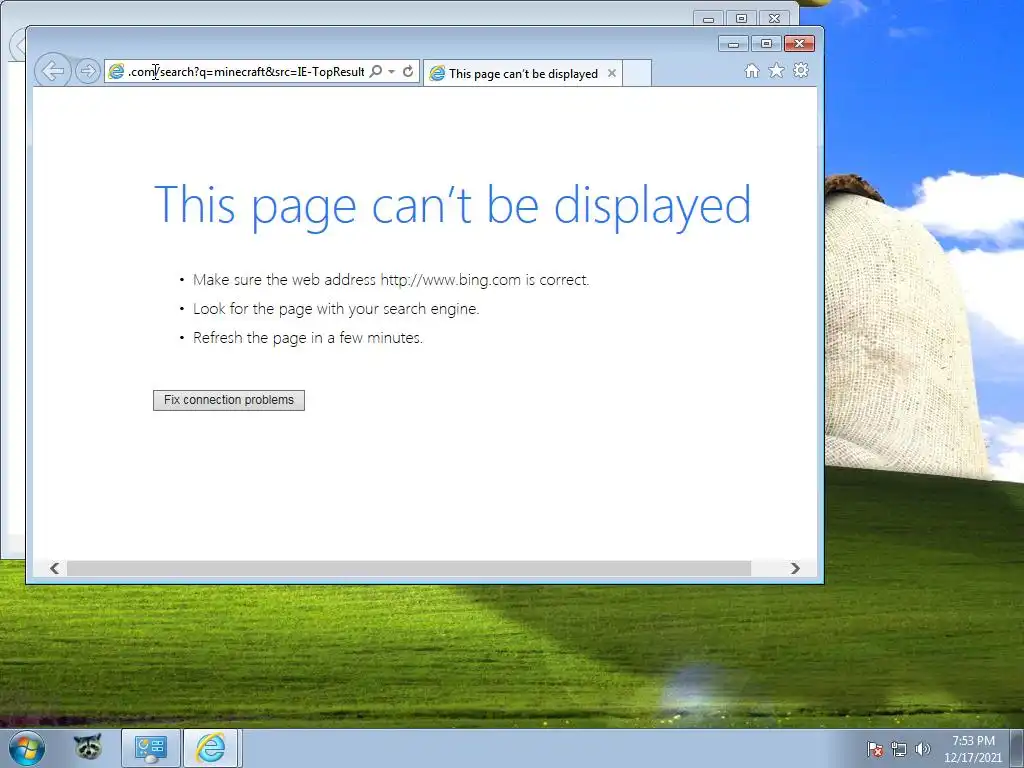Click the 'Make sure the web address' line
Viewport: 1024px width, 768px height.
391,280
